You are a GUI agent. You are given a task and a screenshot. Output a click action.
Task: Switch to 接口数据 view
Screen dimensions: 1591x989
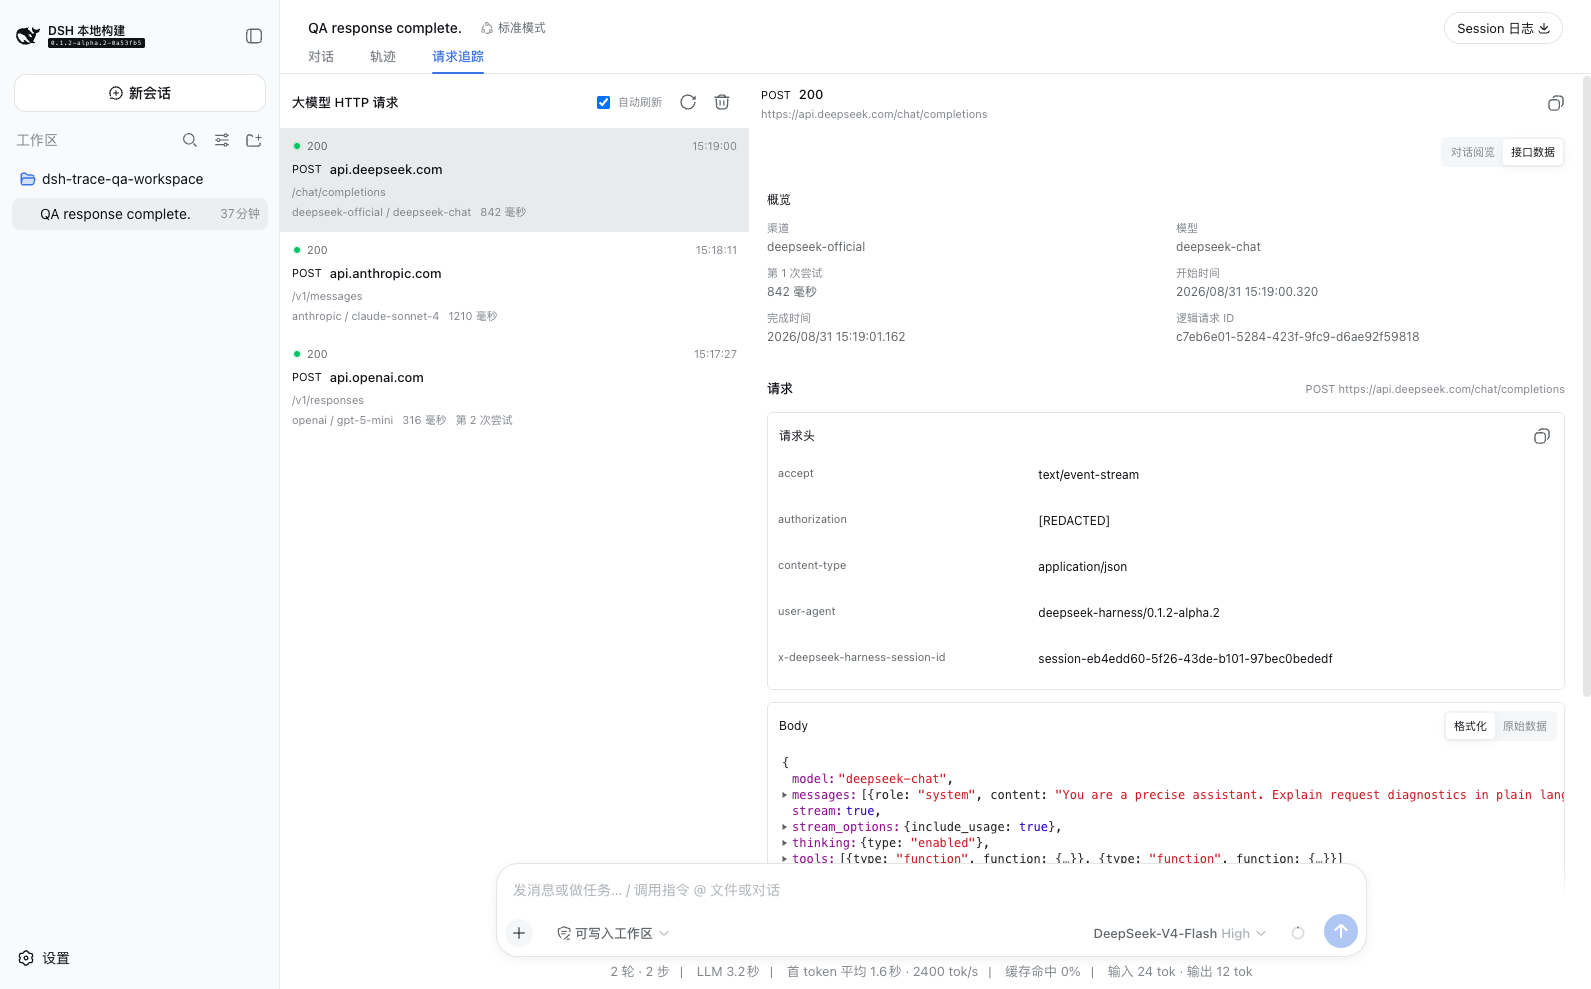point(1533,152)
